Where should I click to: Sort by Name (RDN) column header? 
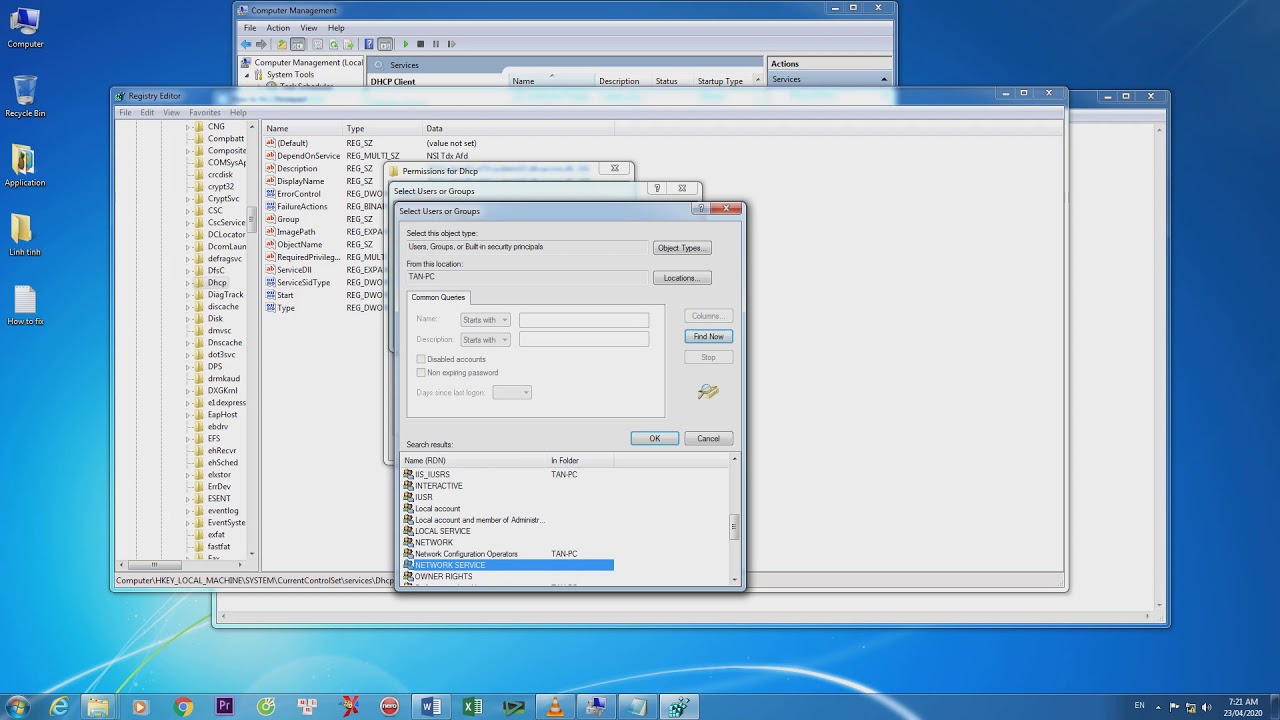click(x=474, y=461)
